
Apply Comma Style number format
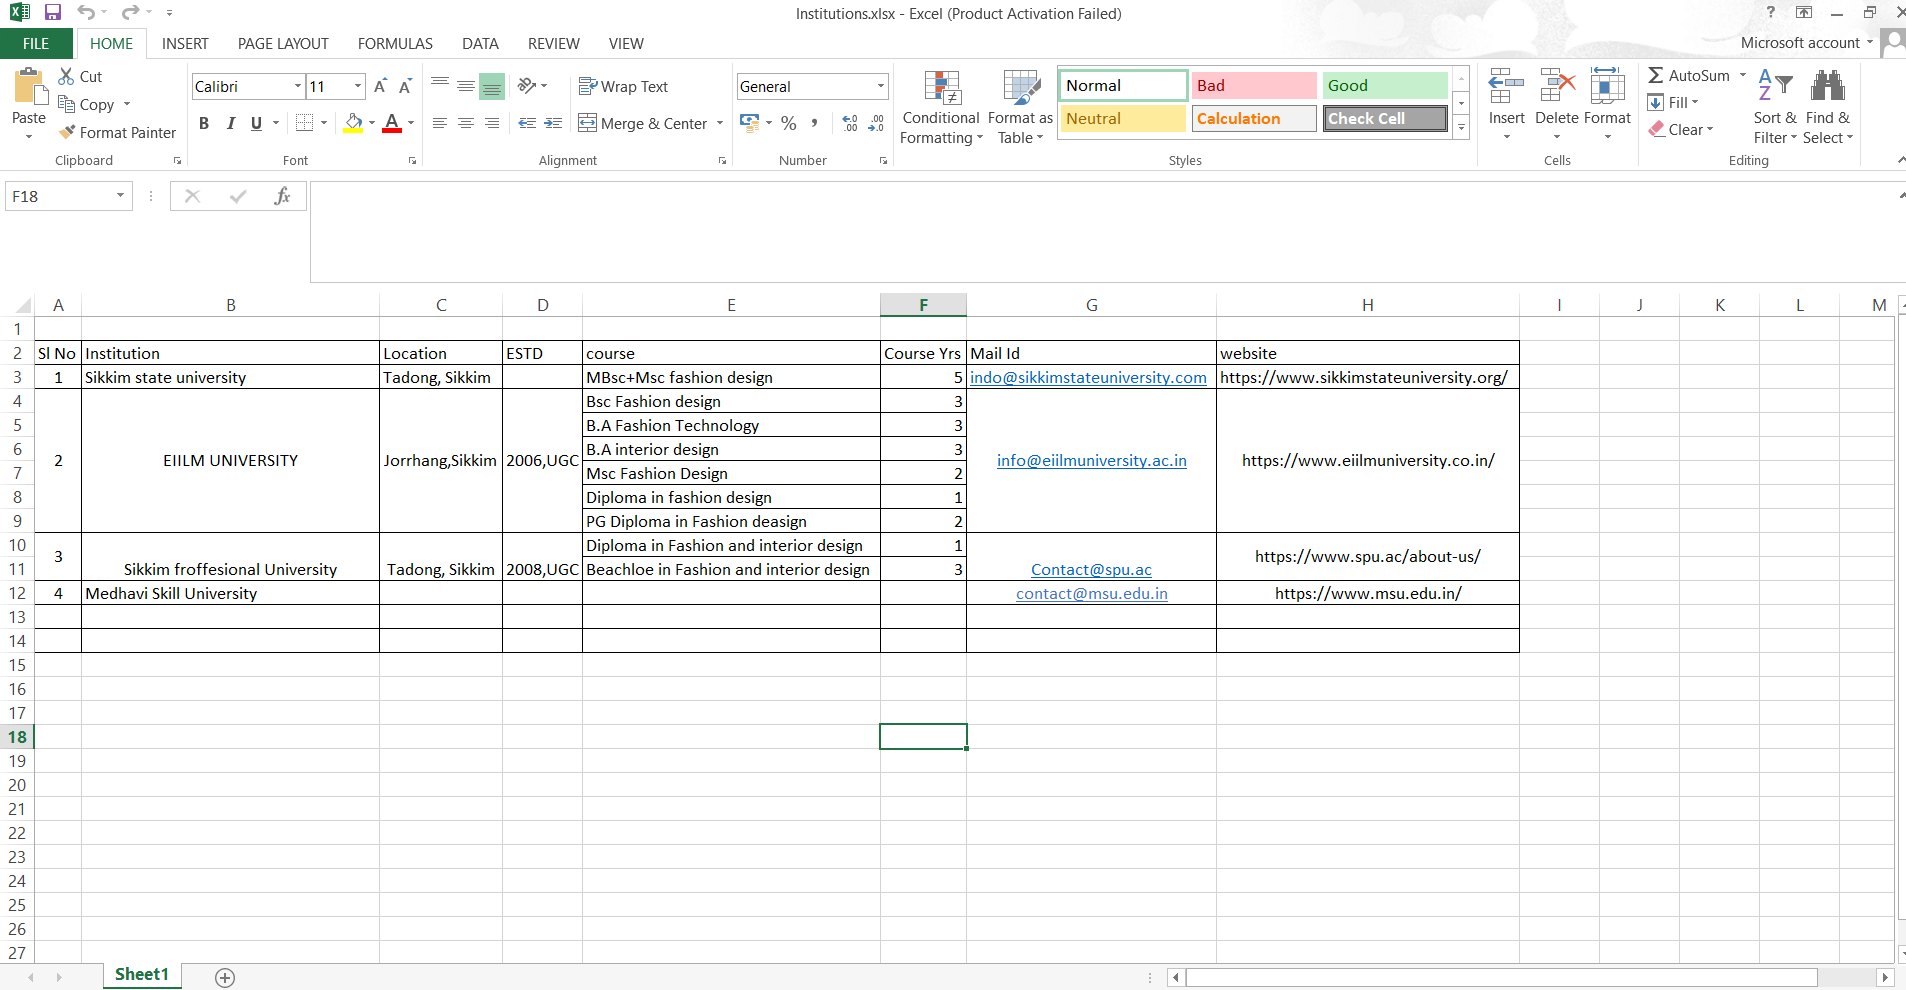click(815, 123)
